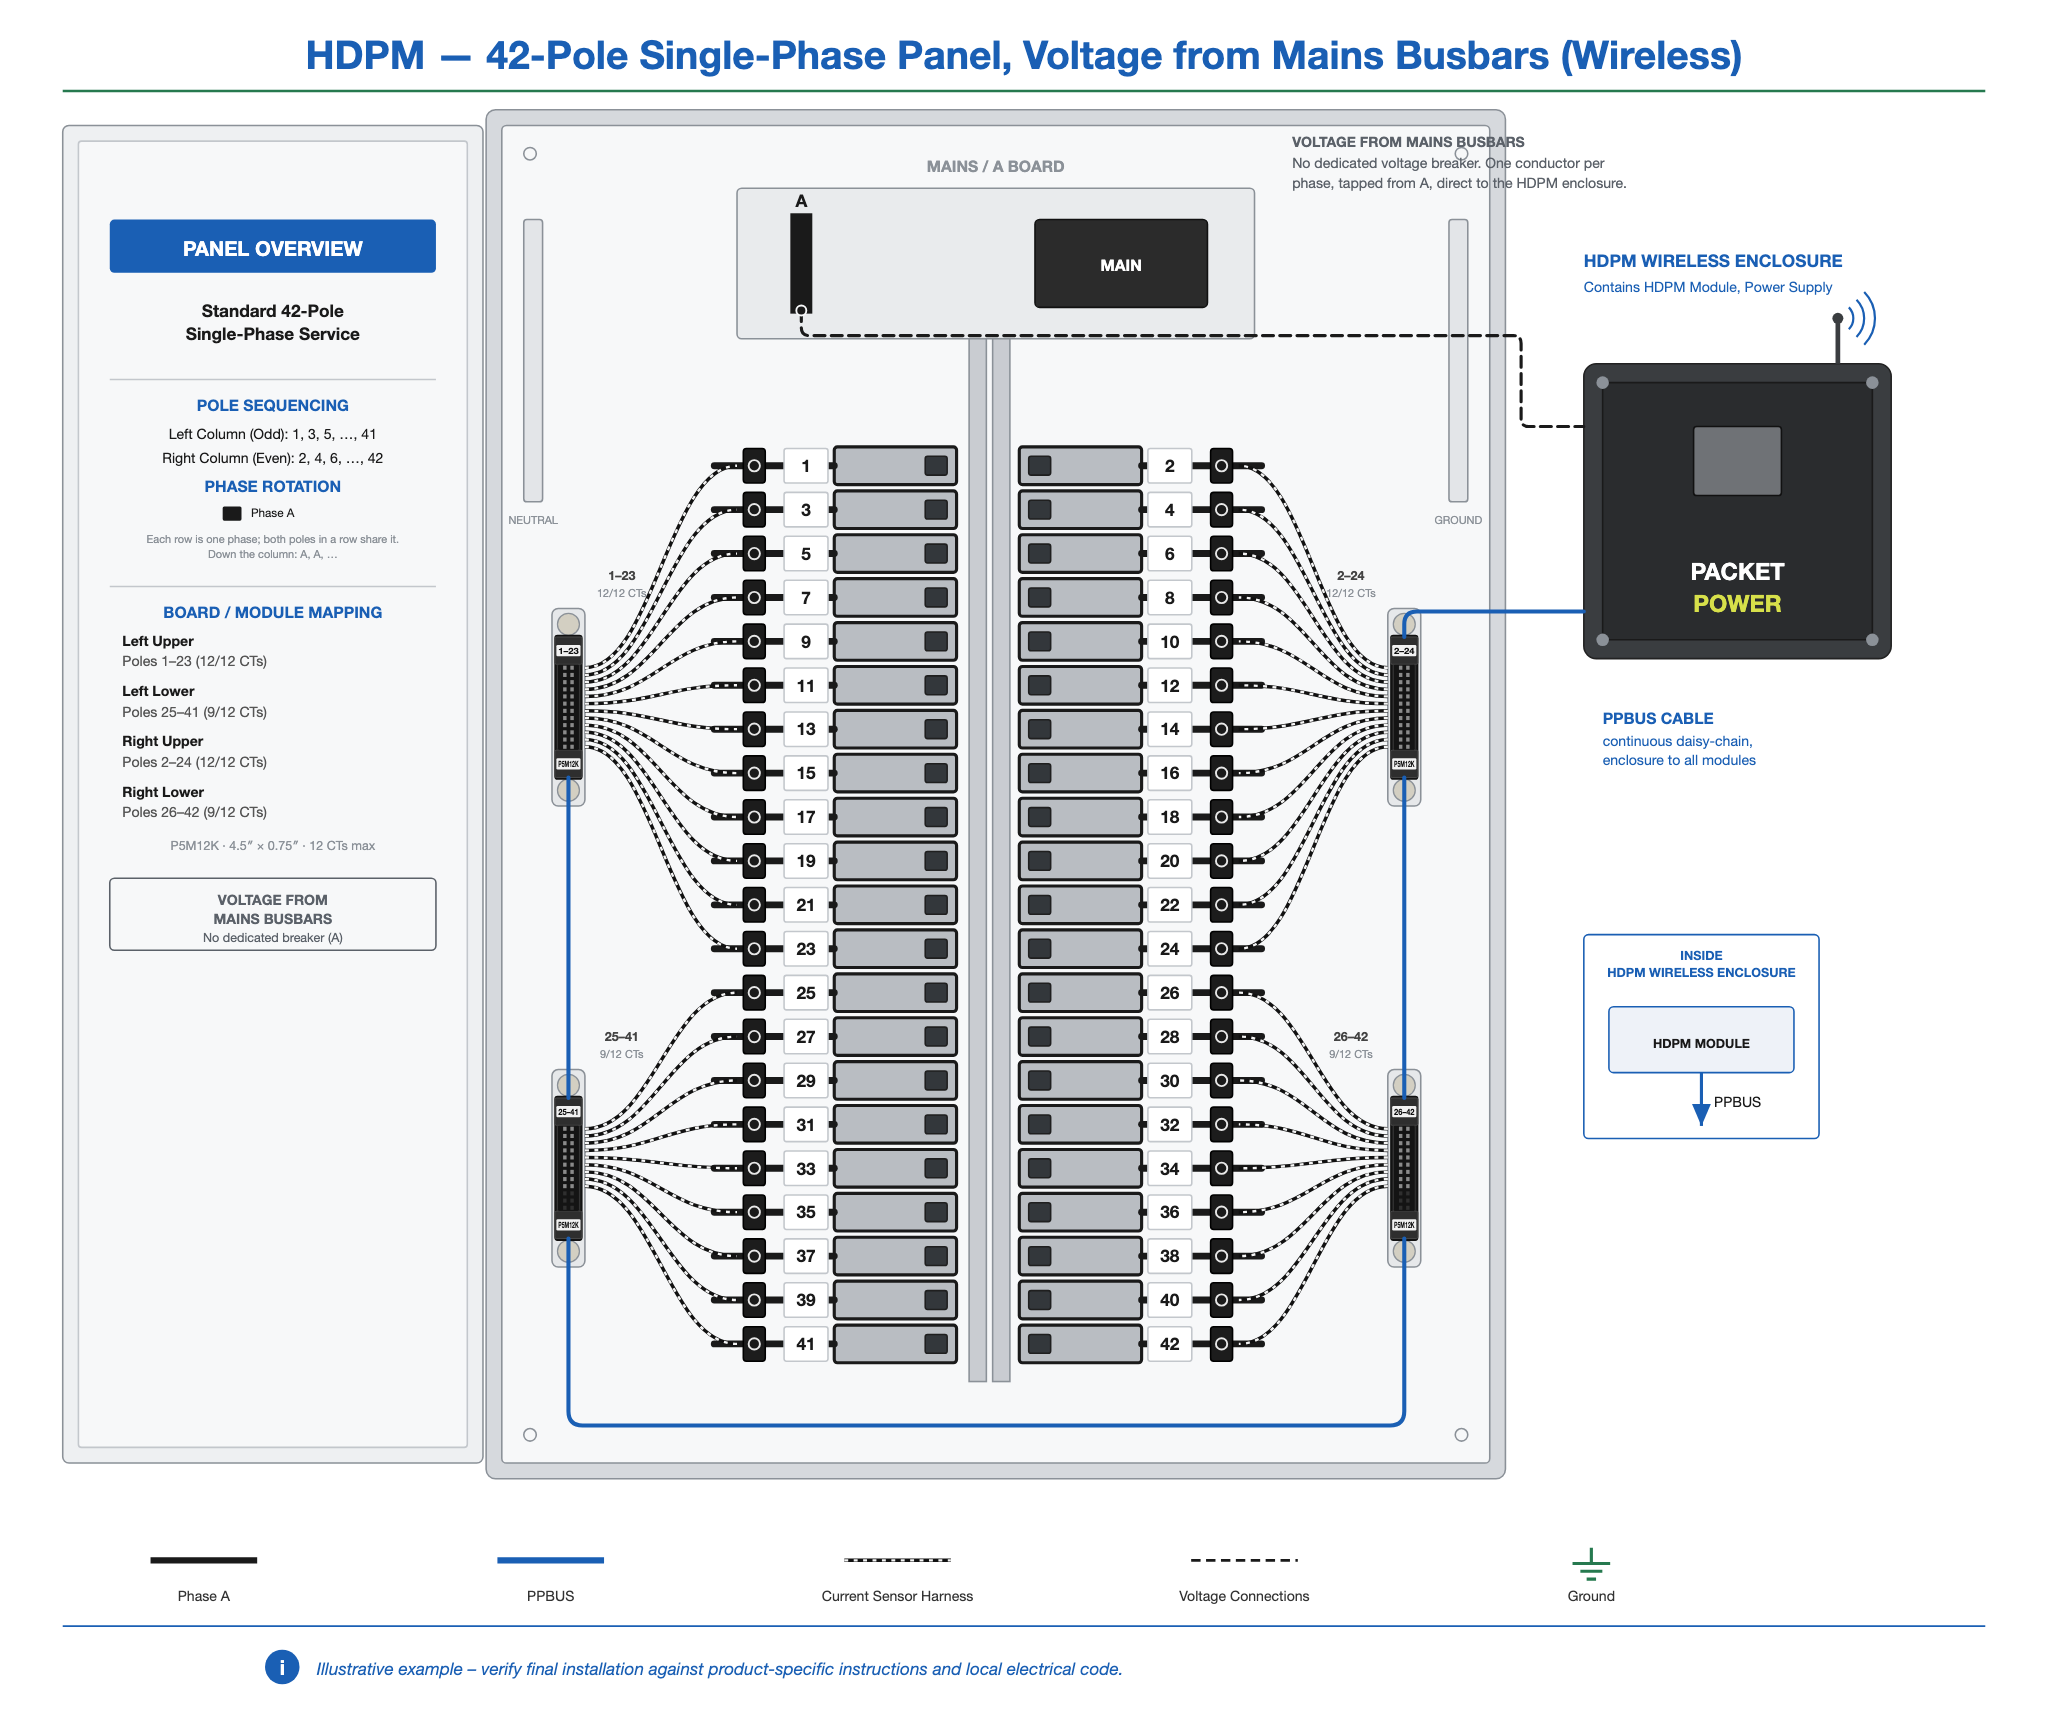2048x1714 pixels.
Task: Click the CT sensor on pole 1
Action: click(x=754, y=466)
